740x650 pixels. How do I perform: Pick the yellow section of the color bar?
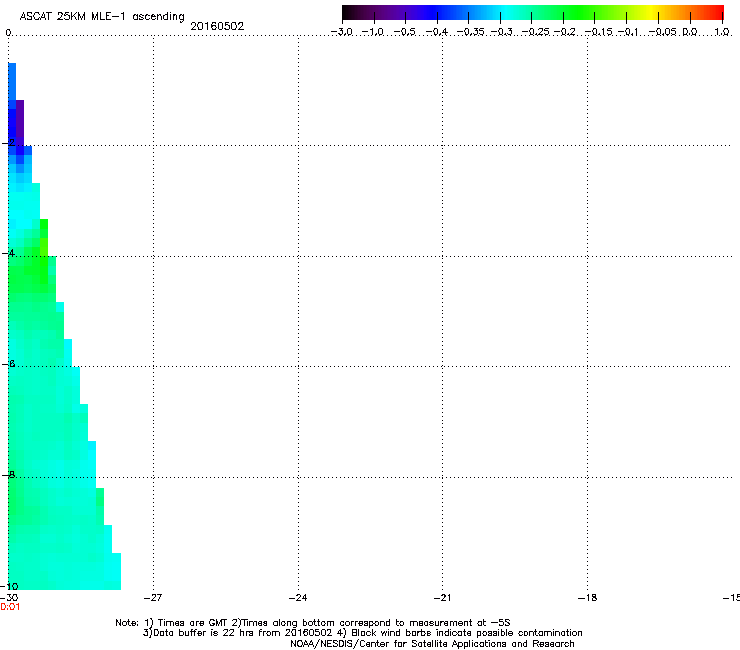(x=651, y=13)
